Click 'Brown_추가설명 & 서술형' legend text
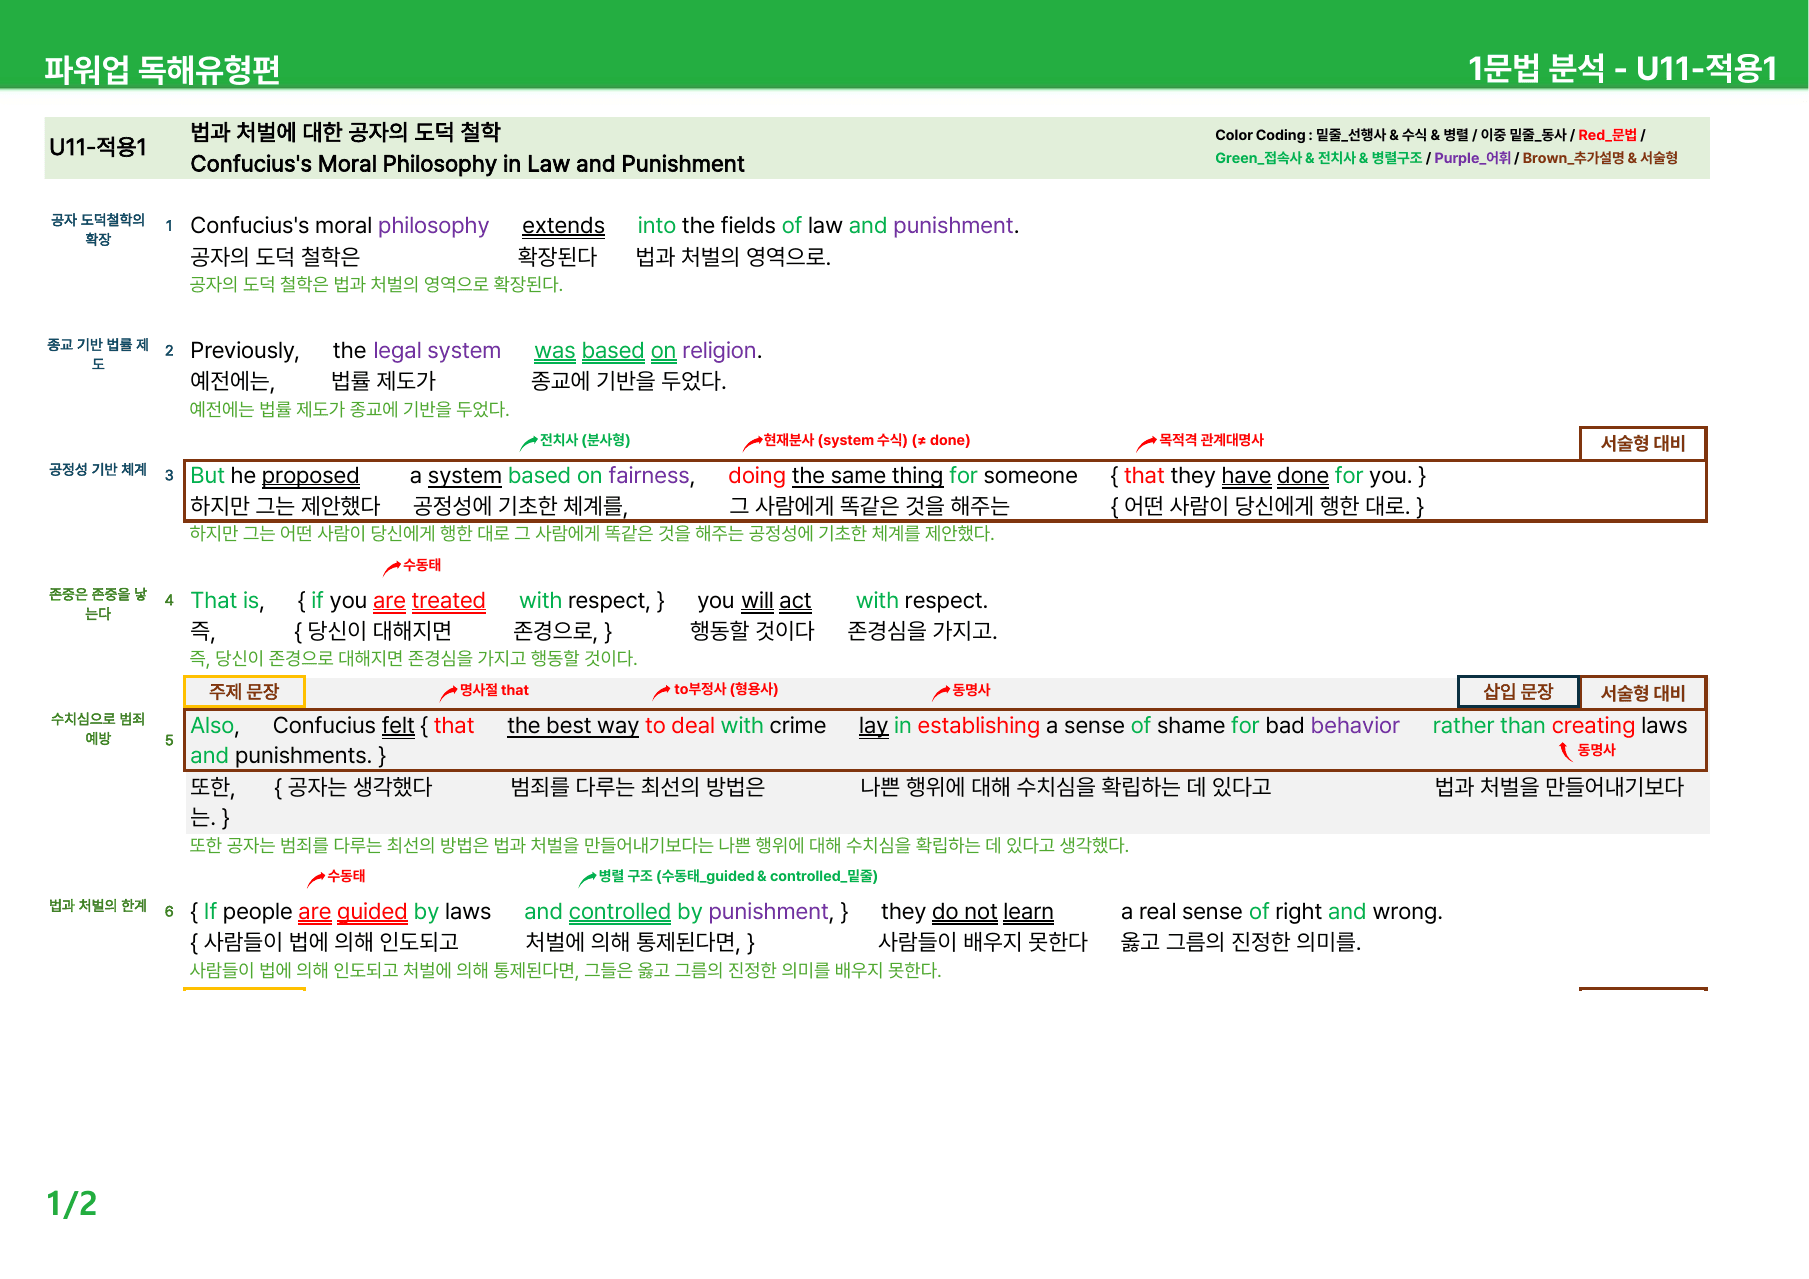The width and height of the screenshot is (1809, 1279). 1600,158
